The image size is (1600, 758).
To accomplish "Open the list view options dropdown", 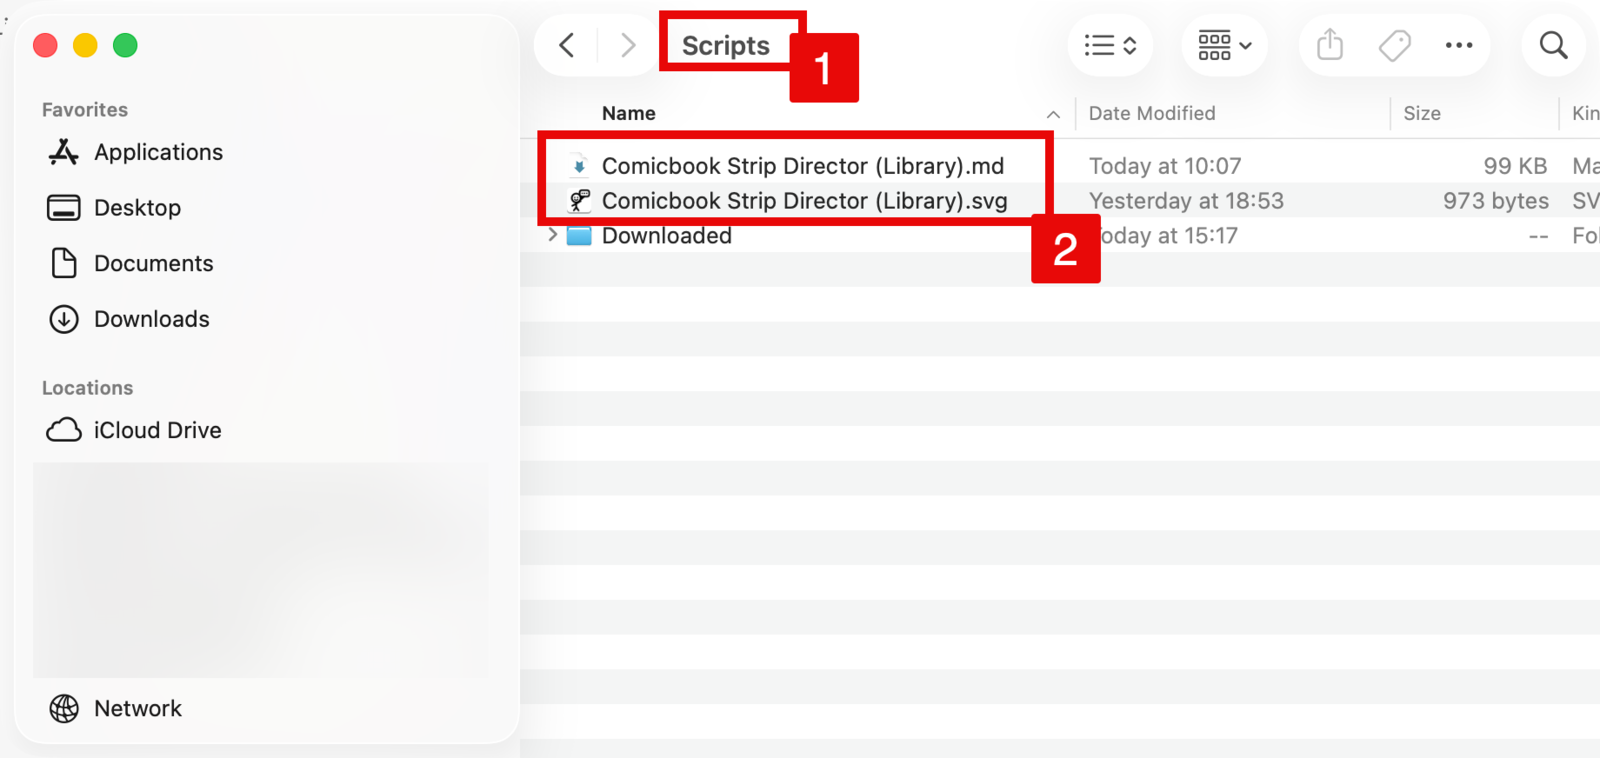I will pyautogui.click(x=1110, y=45).
